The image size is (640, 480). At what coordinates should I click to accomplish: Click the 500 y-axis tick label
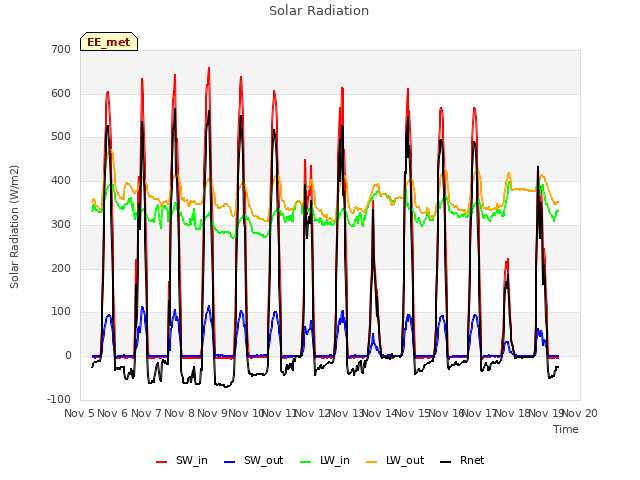click(x=61, y=137)
